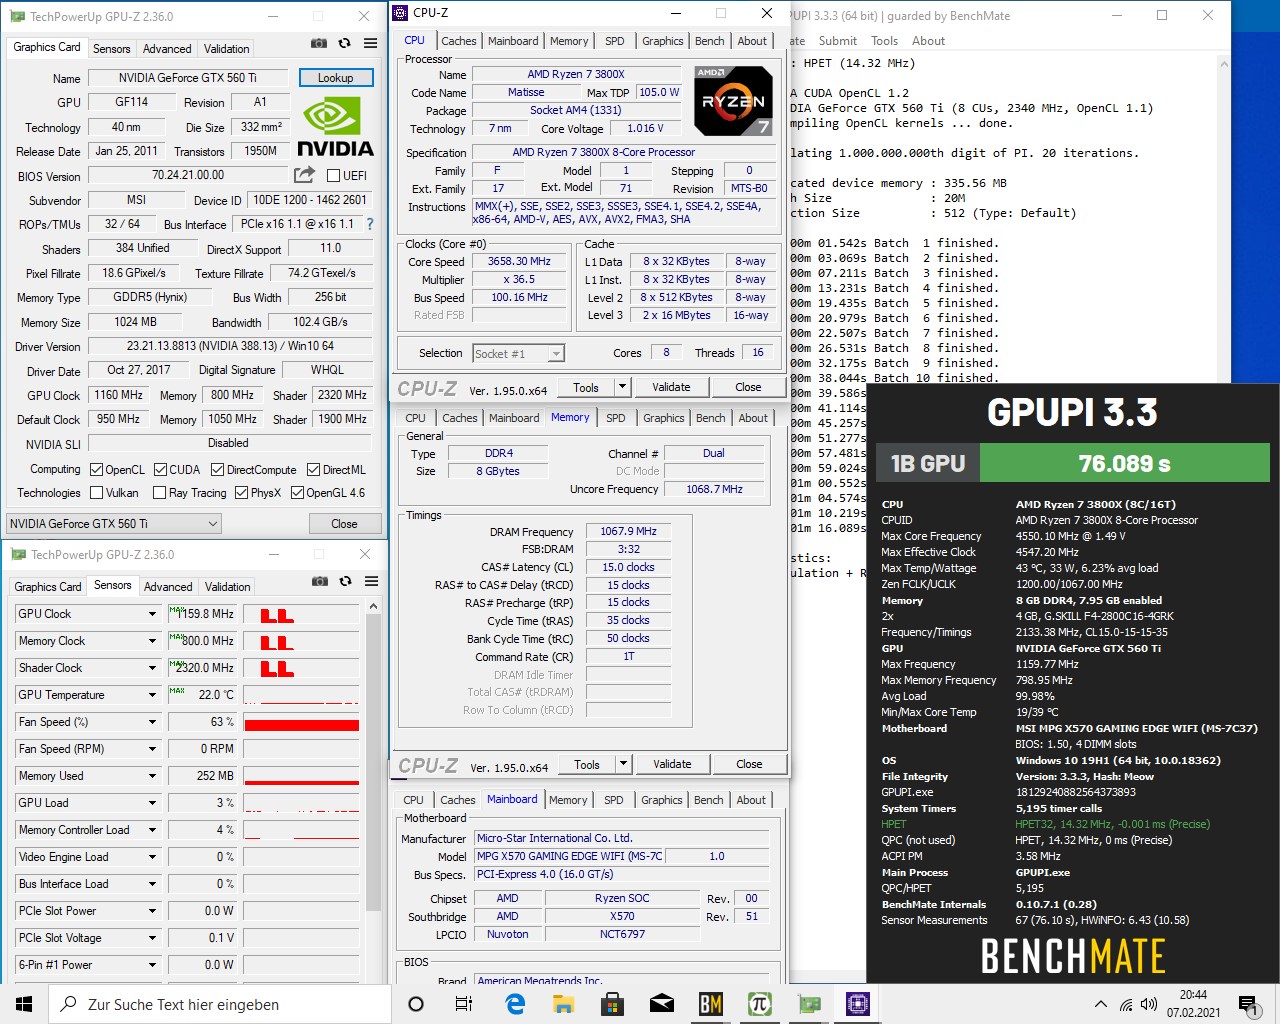
Task: Toggle the OpenGL 4.6 checkbox
Action: [x=297, y=493]
